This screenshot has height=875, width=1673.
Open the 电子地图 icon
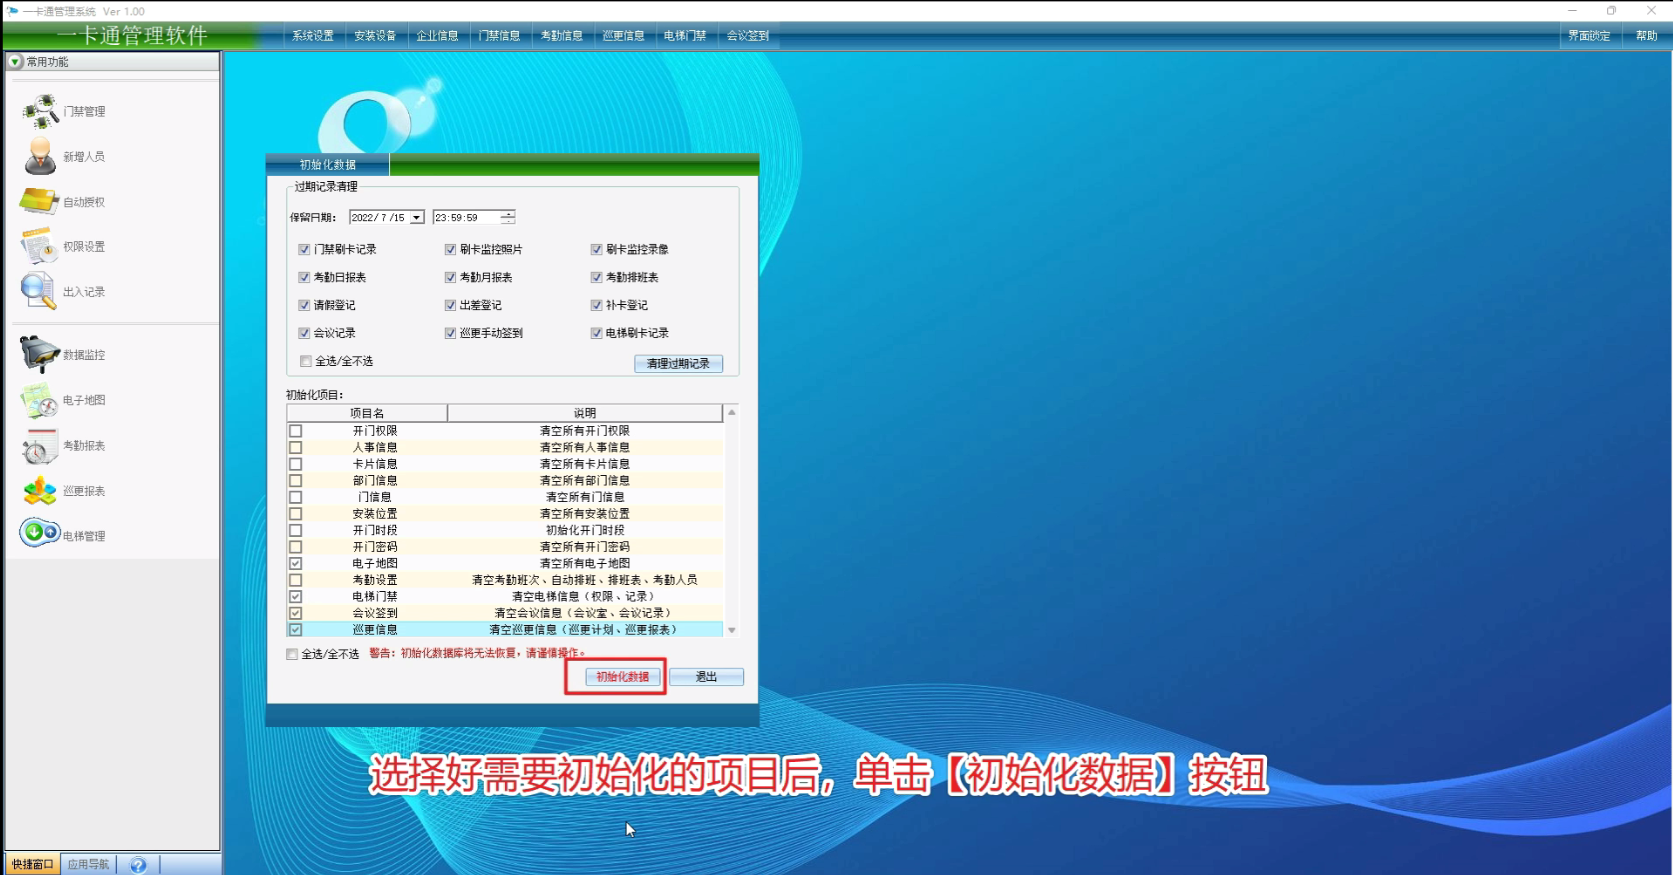(x=40, y=400)
